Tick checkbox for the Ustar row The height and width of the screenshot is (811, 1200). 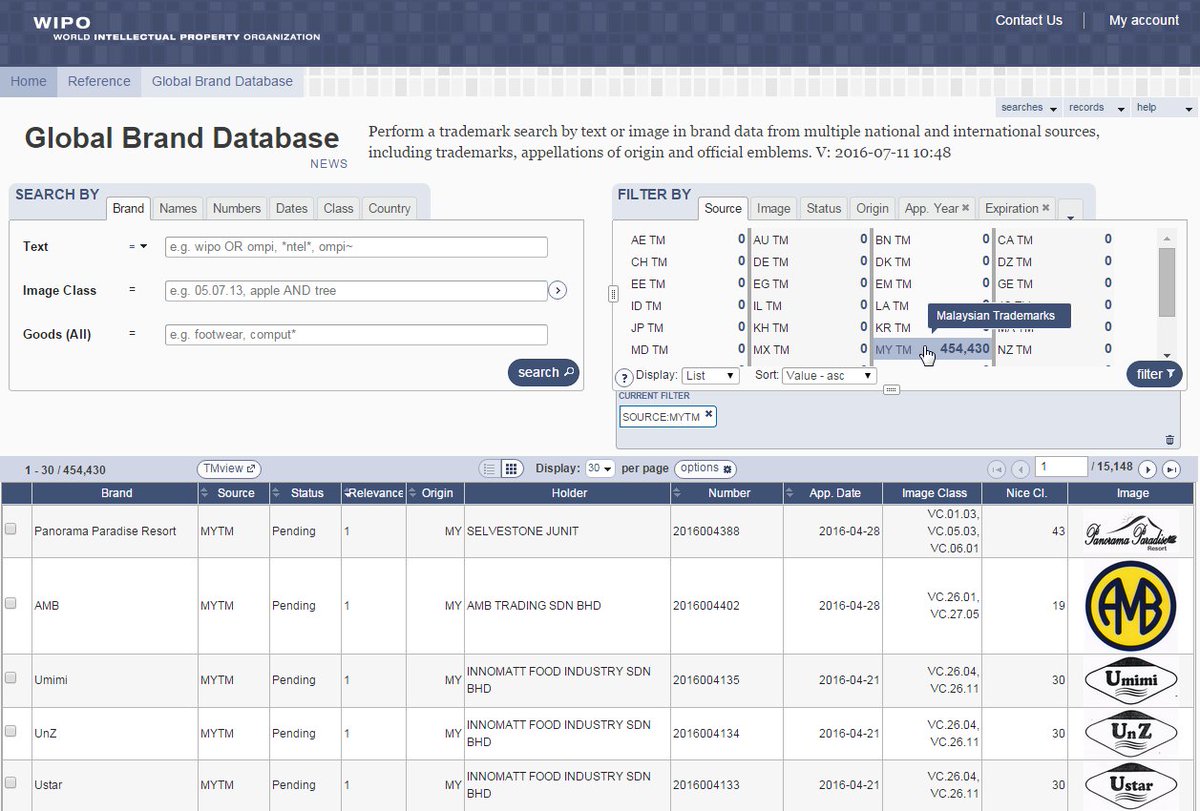tap(11, 783)
